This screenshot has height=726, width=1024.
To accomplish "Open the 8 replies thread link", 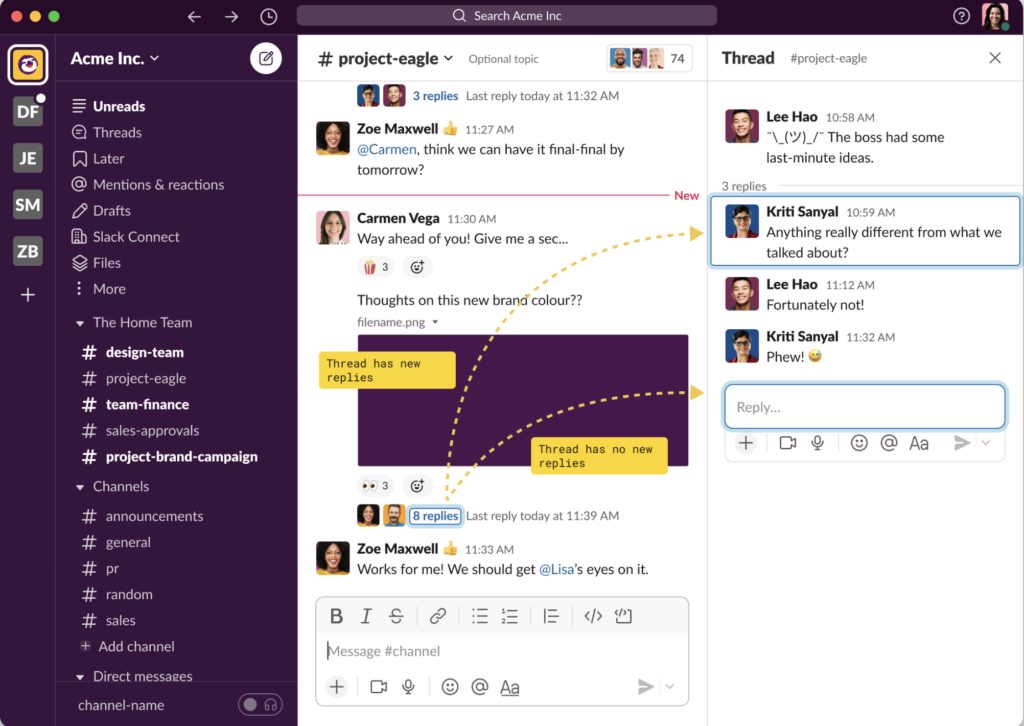I will pyautogui.click(x=436, y=516).
